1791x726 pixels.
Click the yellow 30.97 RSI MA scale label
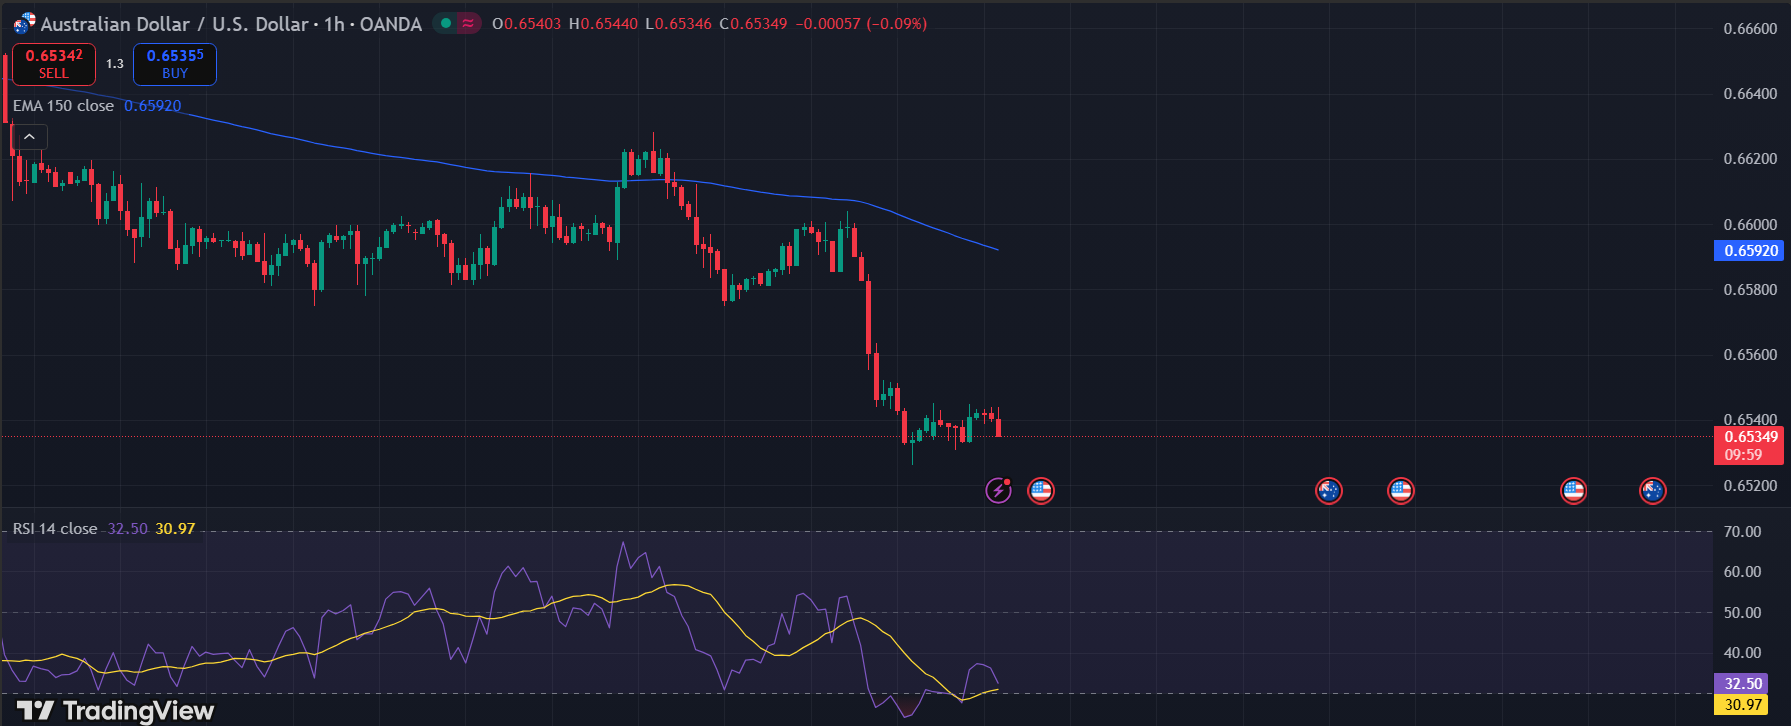pyautogui.click(x=1741, y=705)
